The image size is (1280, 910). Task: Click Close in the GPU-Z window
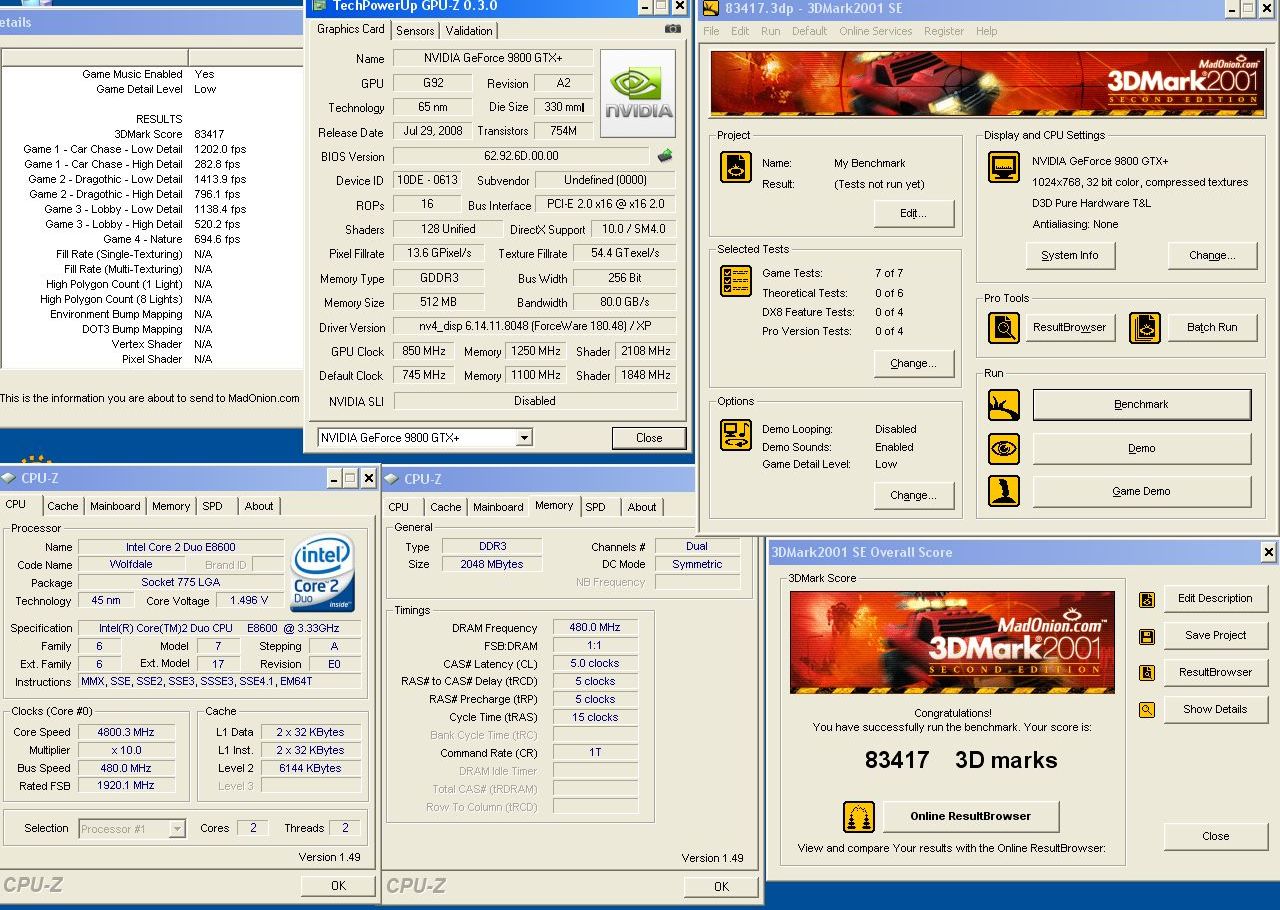pos(649,438)
